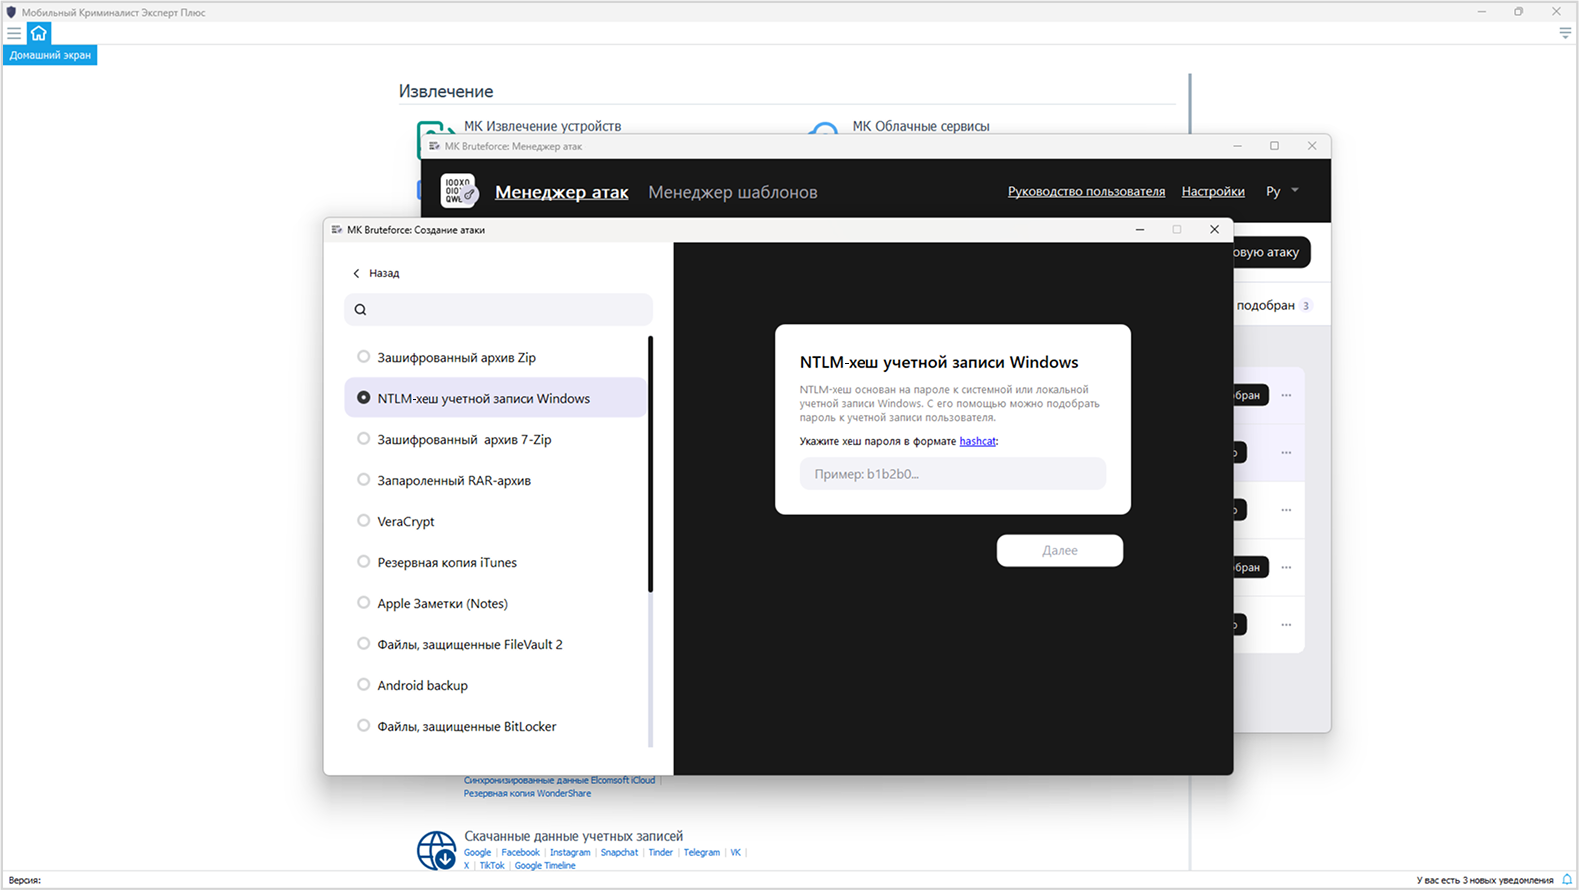Click the Версия label in status bar
Viewport: 1579px width, 890px height.
coord(24,880)
